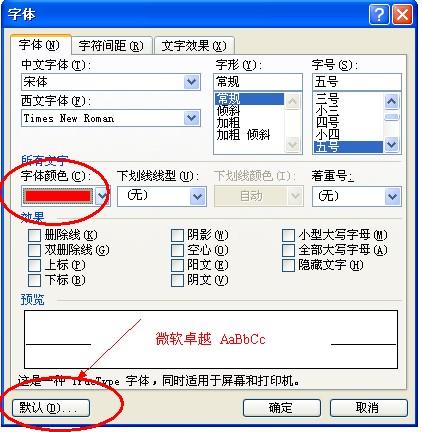The width and height of the screenshot is (422, 432).
Task: Check the 隐藏文字 hidden text option
Action: pyautogui.click(x=288, y=265)
